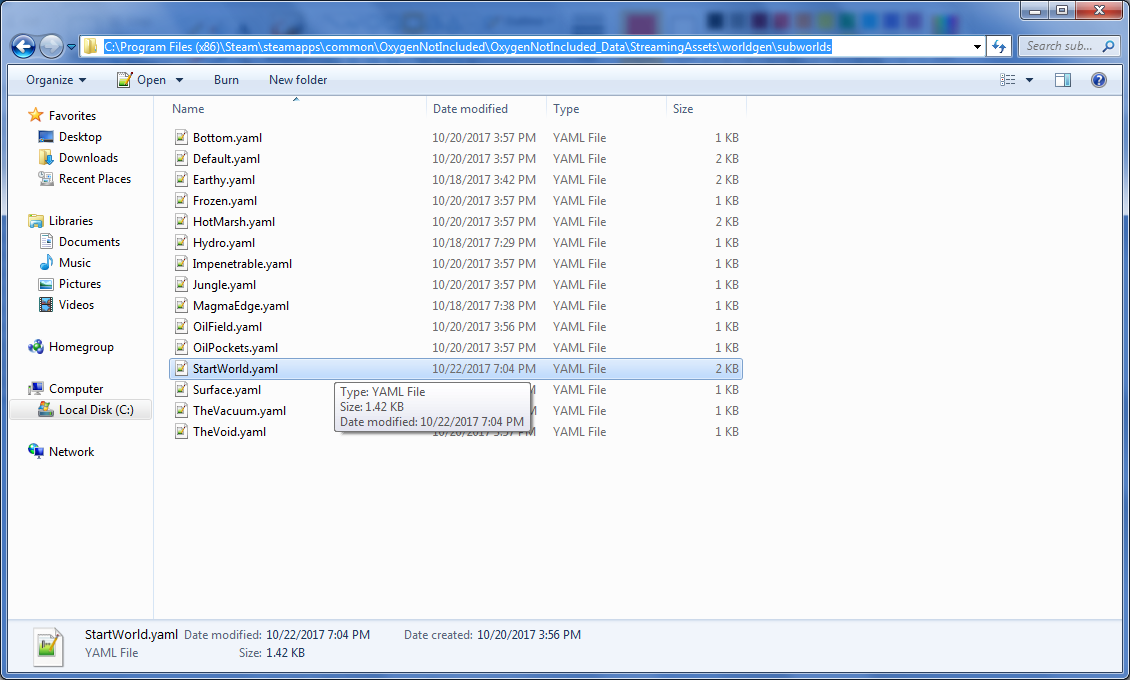Go back using the Back arrow

tap(23, 47)
